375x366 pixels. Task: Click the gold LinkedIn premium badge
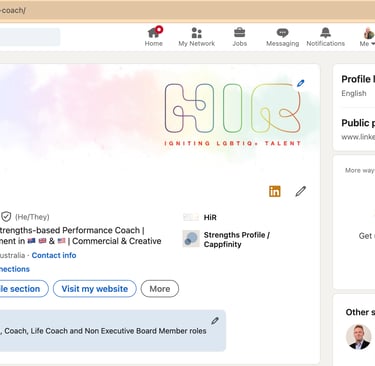coord(275,191)
